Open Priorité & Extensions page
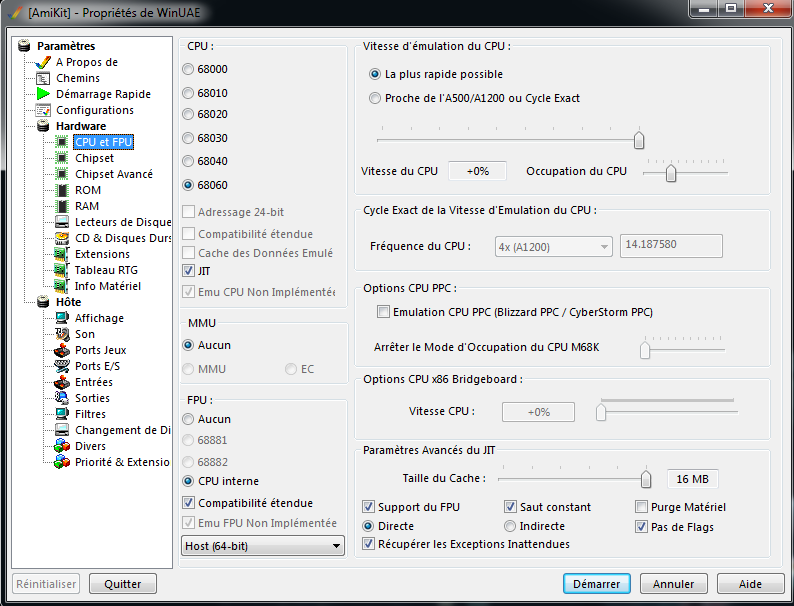This screenshot has height=606, width=794. coord(122,462)
